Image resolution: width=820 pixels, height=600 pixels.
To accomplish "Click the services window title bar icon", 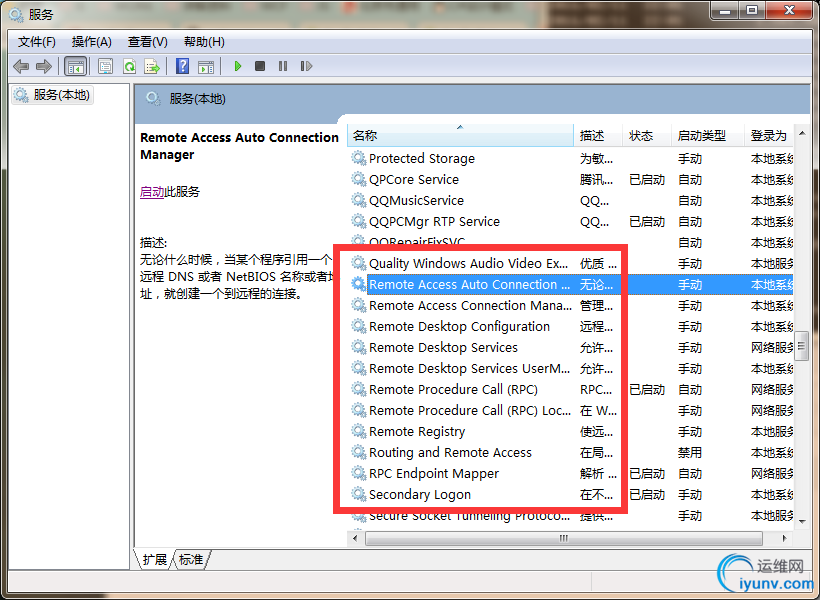I will [x=16, y=14].
